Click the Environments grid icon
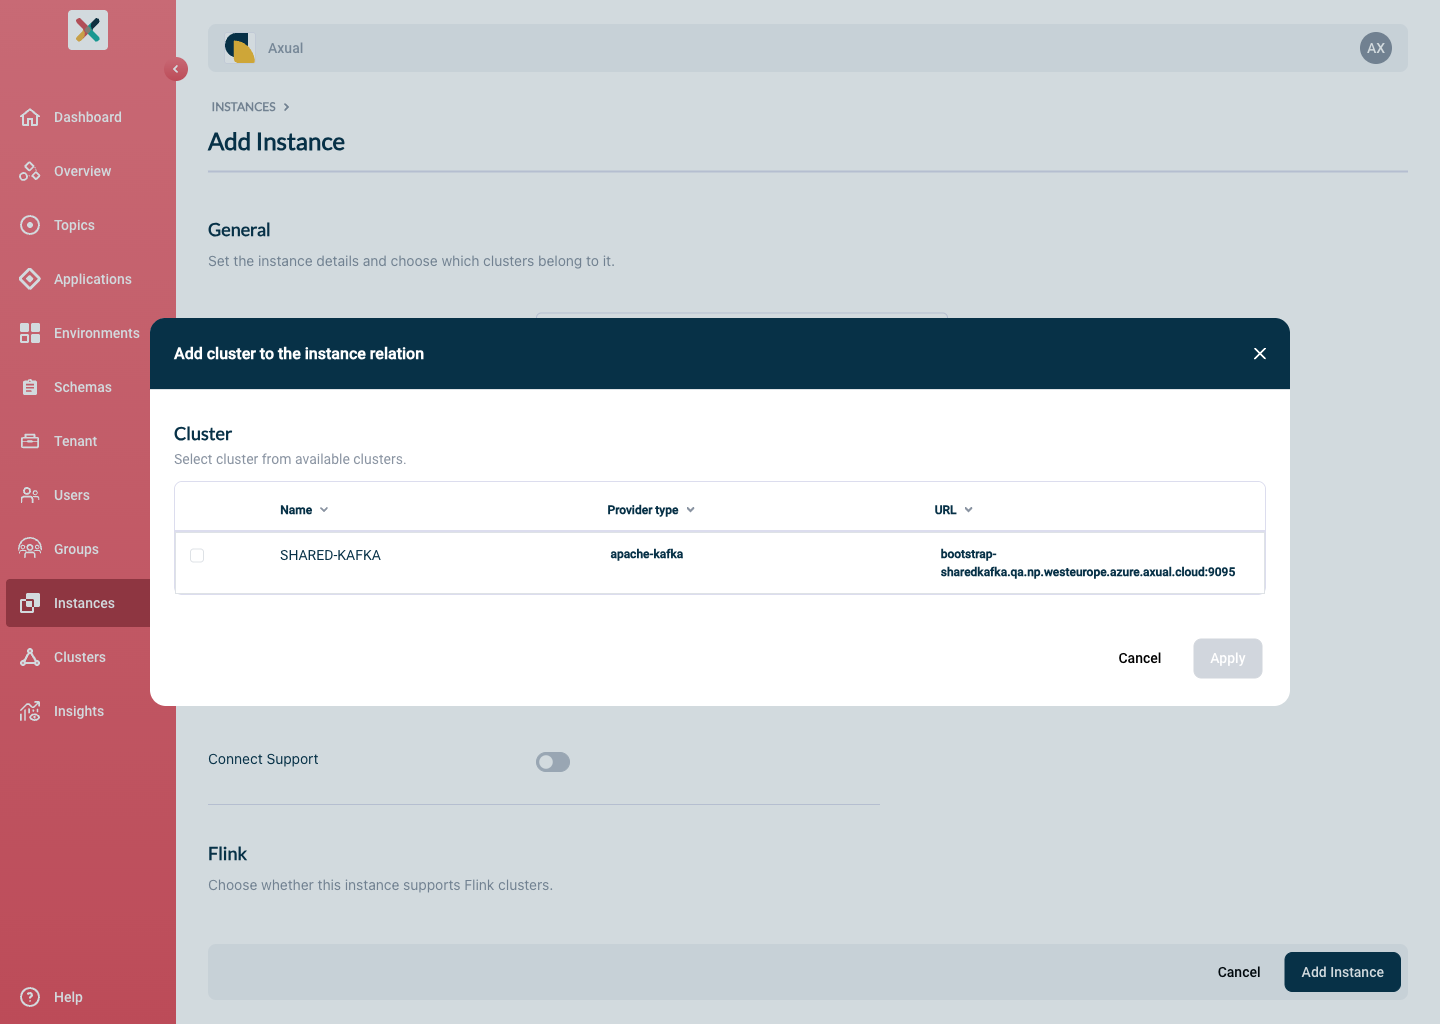Screen dimensions: 1440x1024 [30, 333]
